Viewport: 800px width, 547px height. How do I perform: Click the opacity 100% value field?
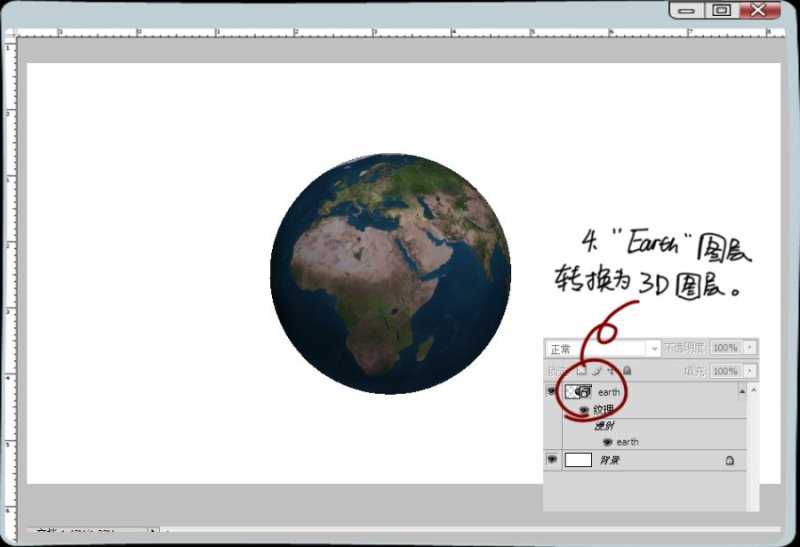point(725,348)
